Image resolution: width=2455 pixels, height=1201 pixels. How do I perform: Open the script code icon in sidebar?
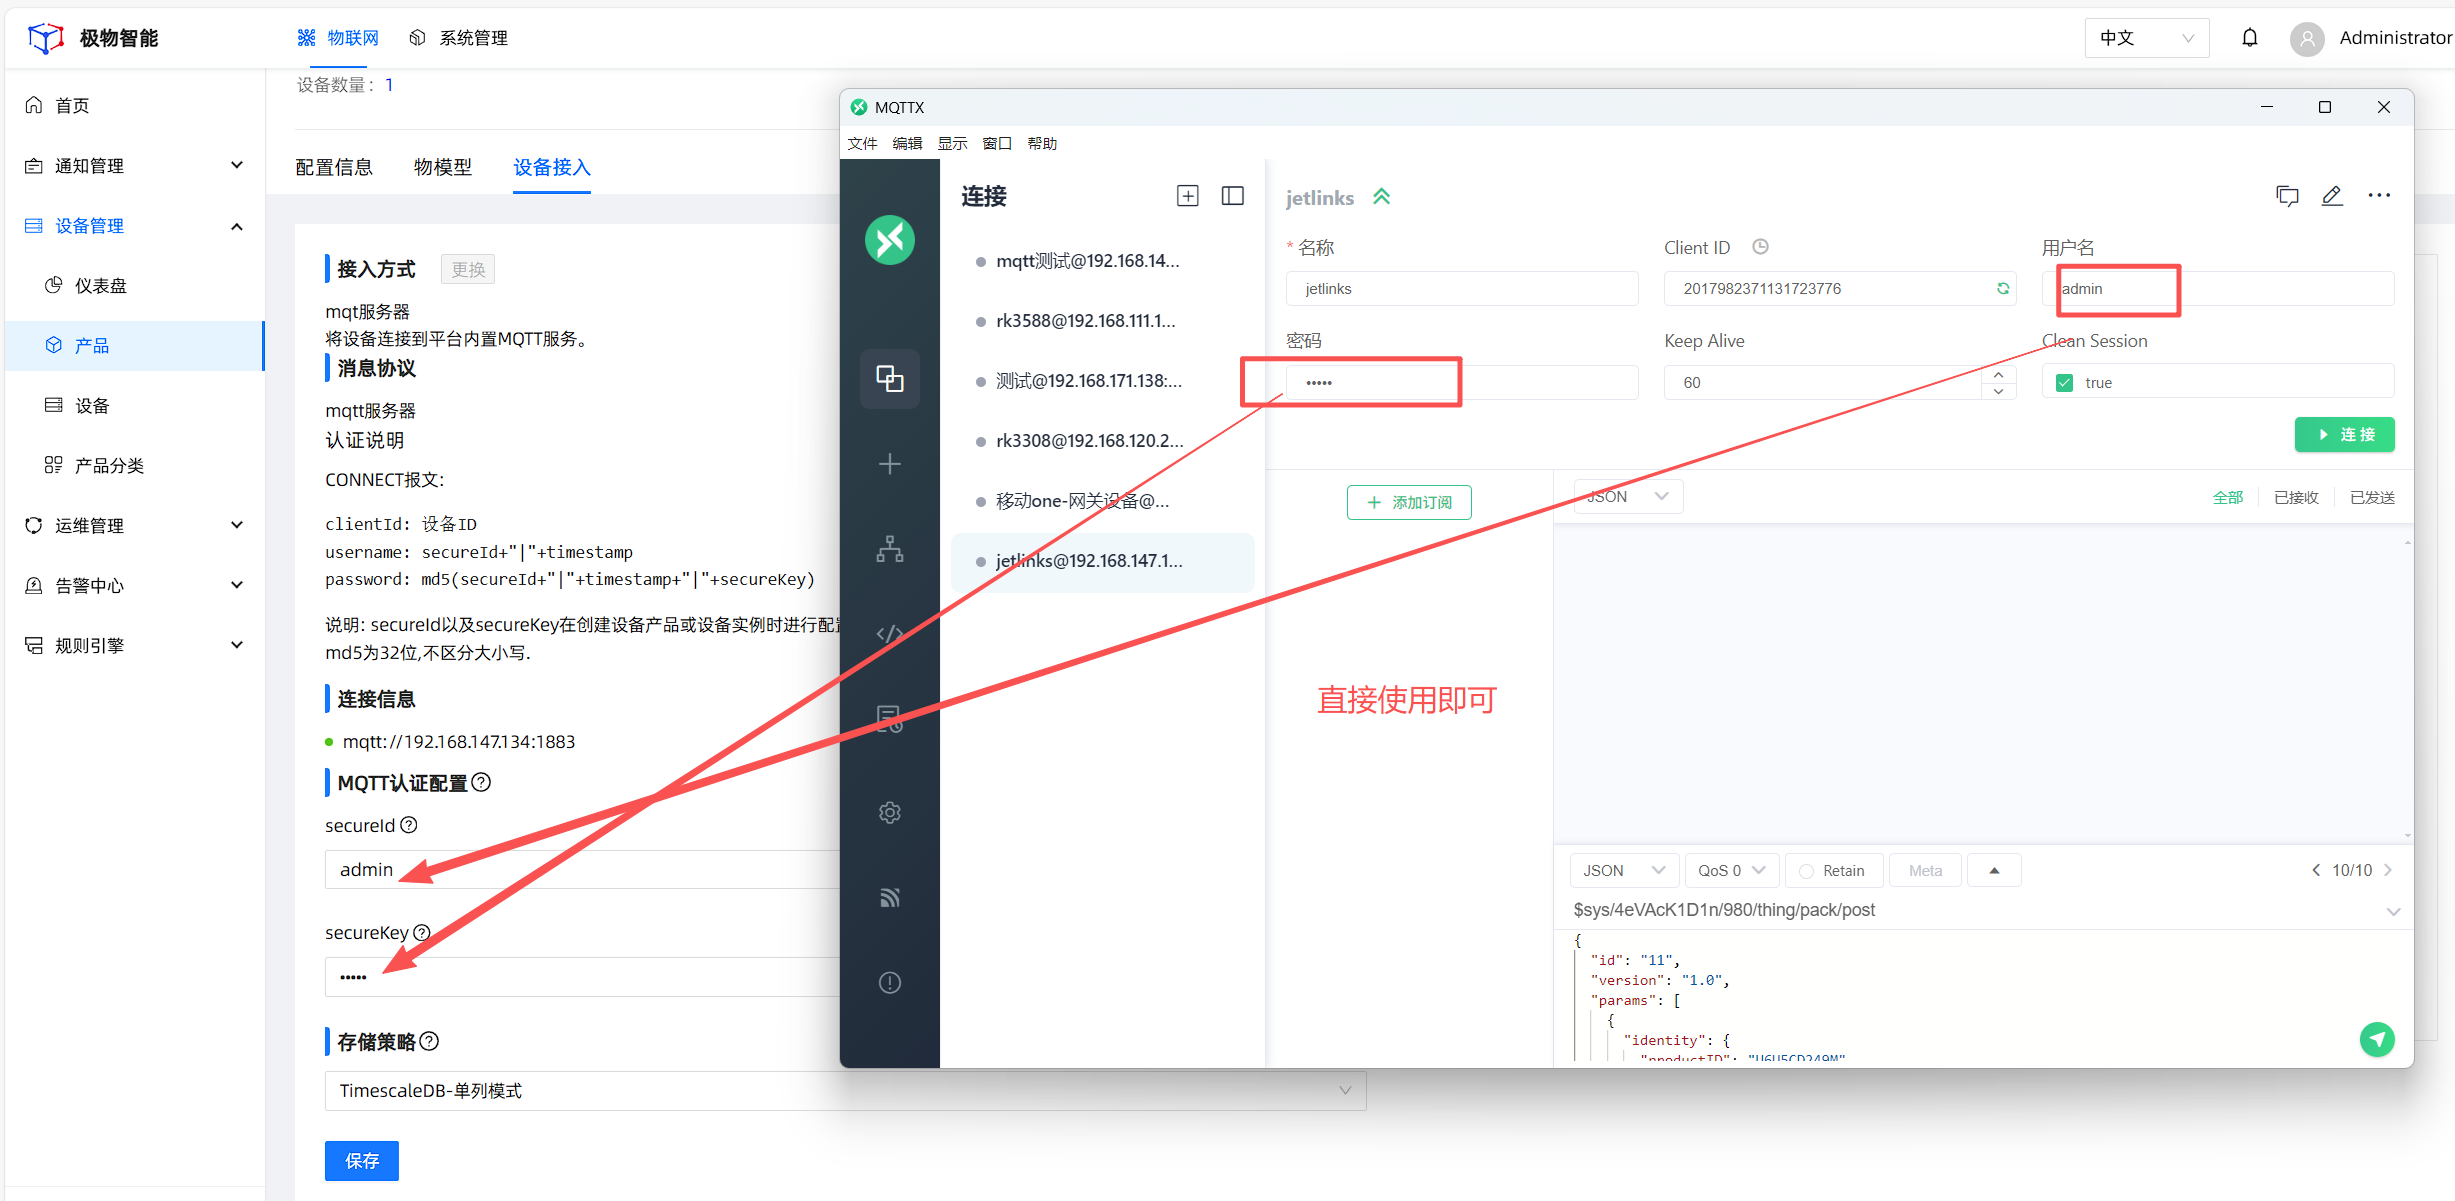(x=889, y=634)
